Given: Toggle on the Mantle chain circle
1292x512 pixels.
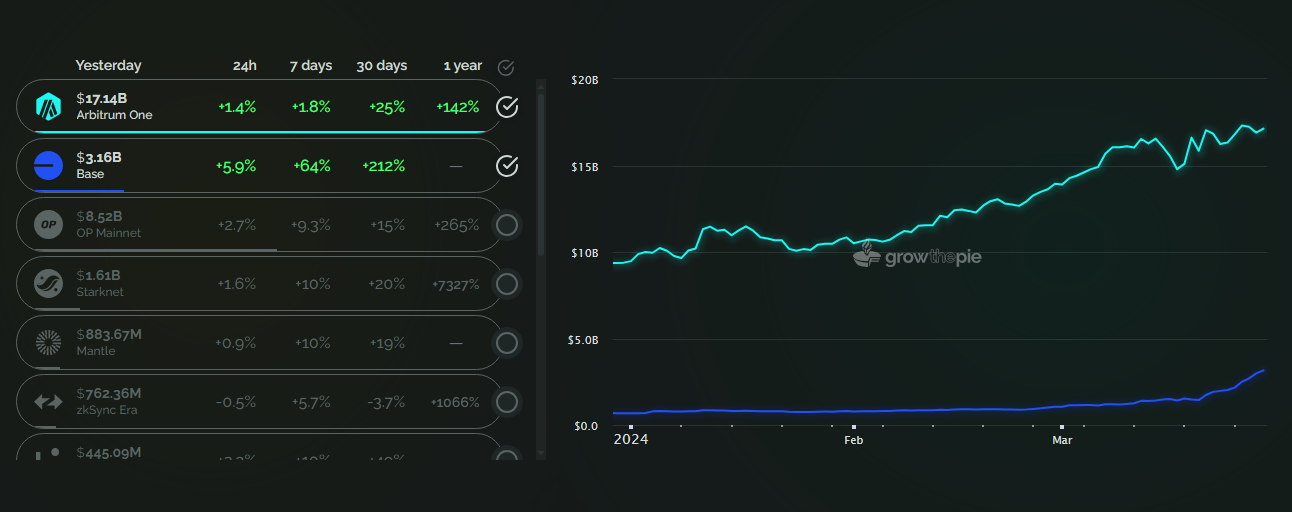Looking at the screenshot, I should tap(507, 343).
